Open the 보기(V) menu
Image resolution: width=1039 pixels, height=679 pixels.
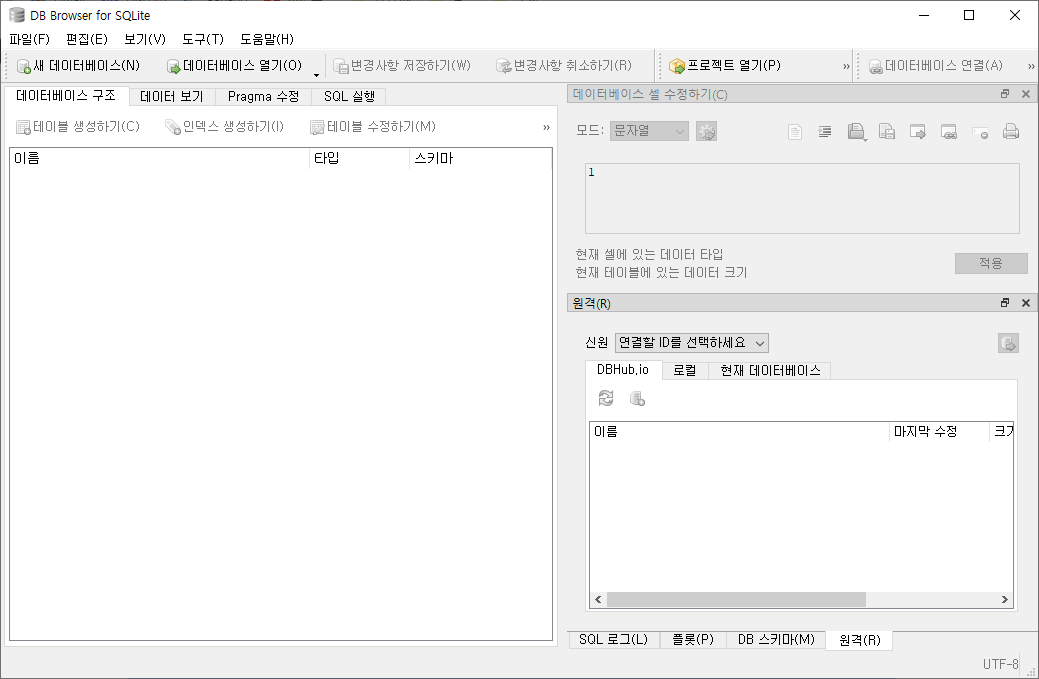coord(144,39)
